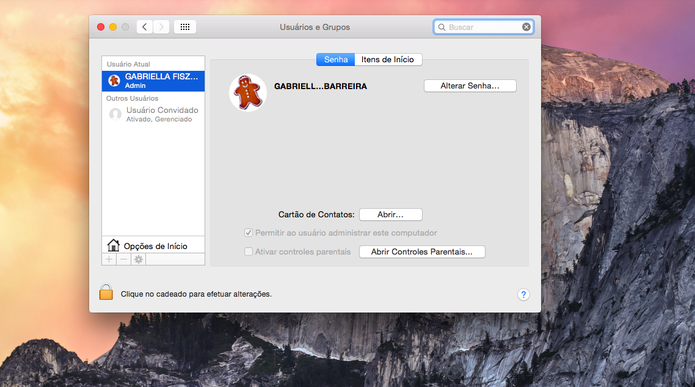Click the minus button to remove user
This screenshot has width=695, height=387.
124,259
